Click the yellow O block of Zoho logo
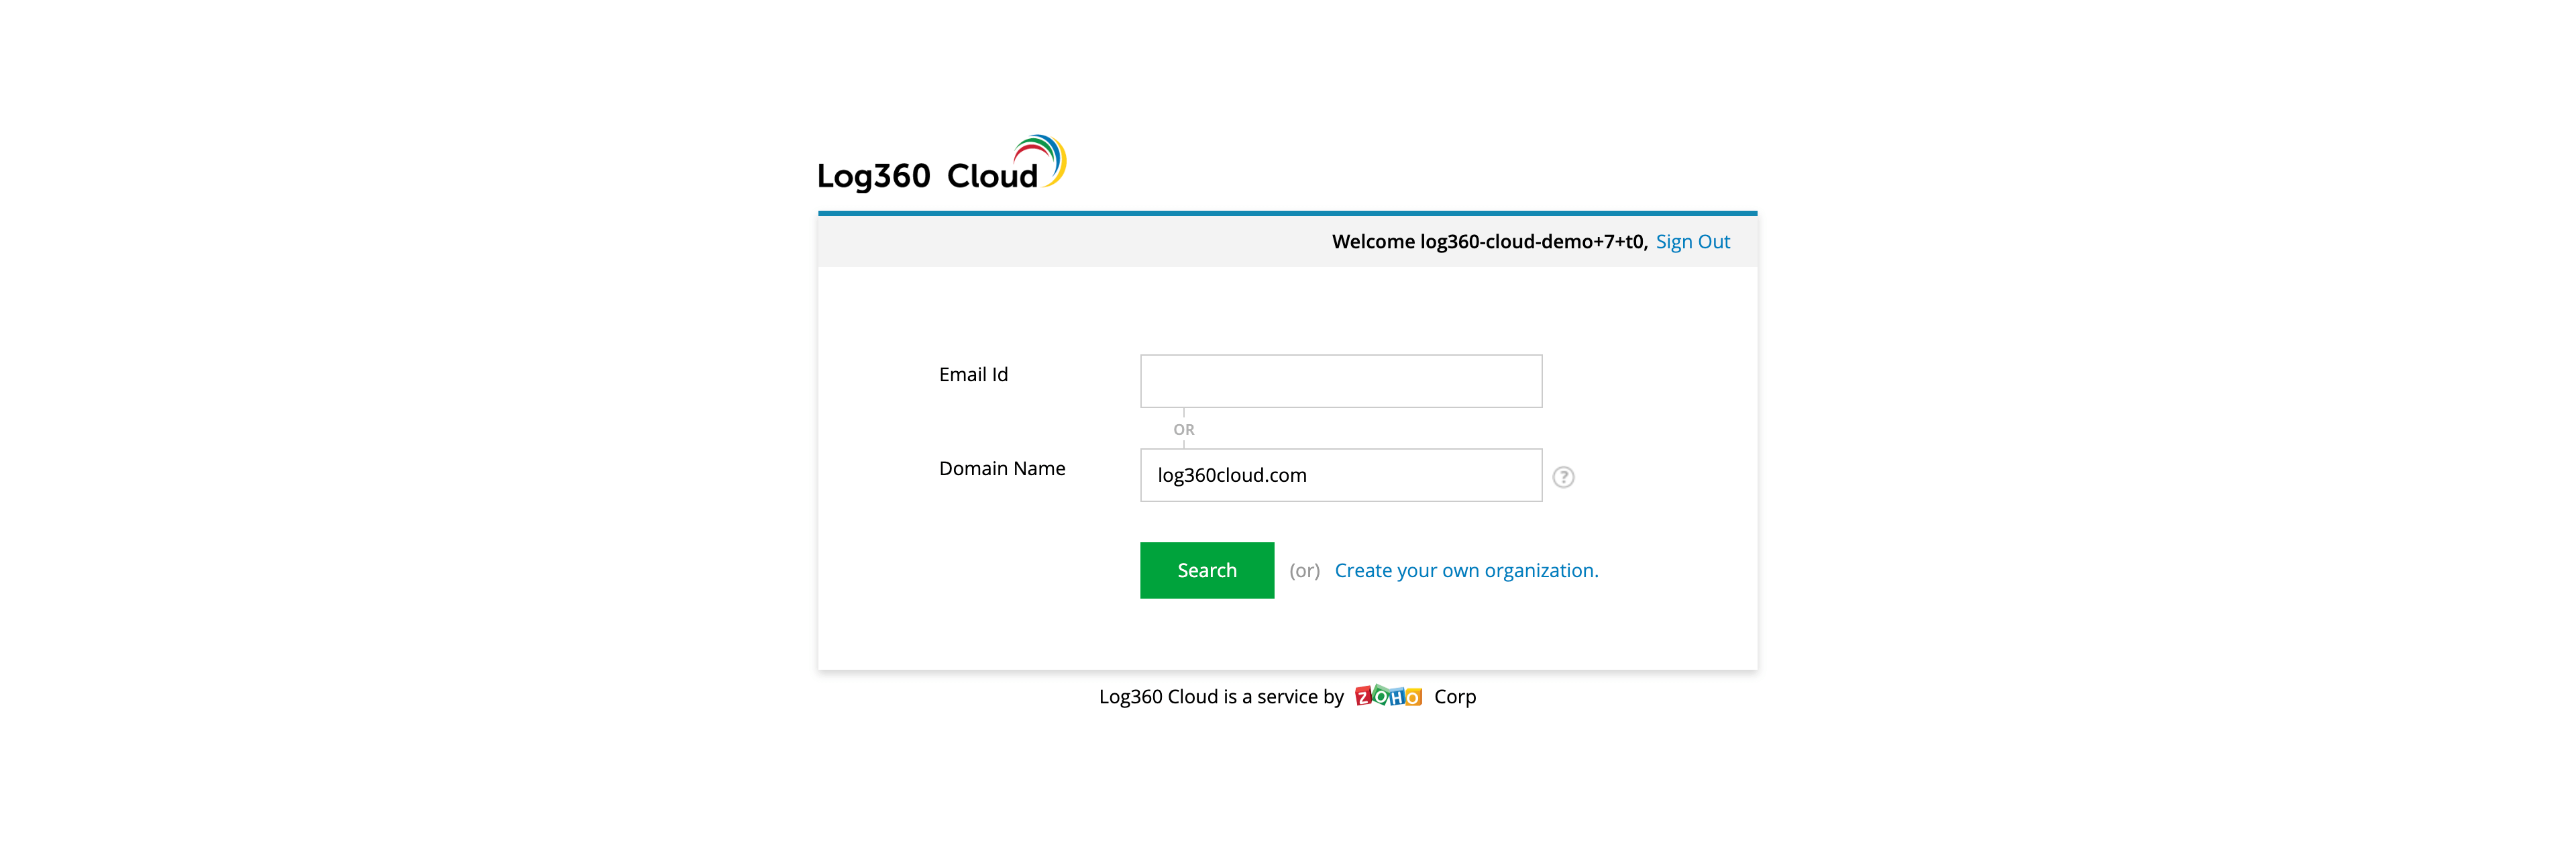The image size is (2576, 855). pos(1413,697)
